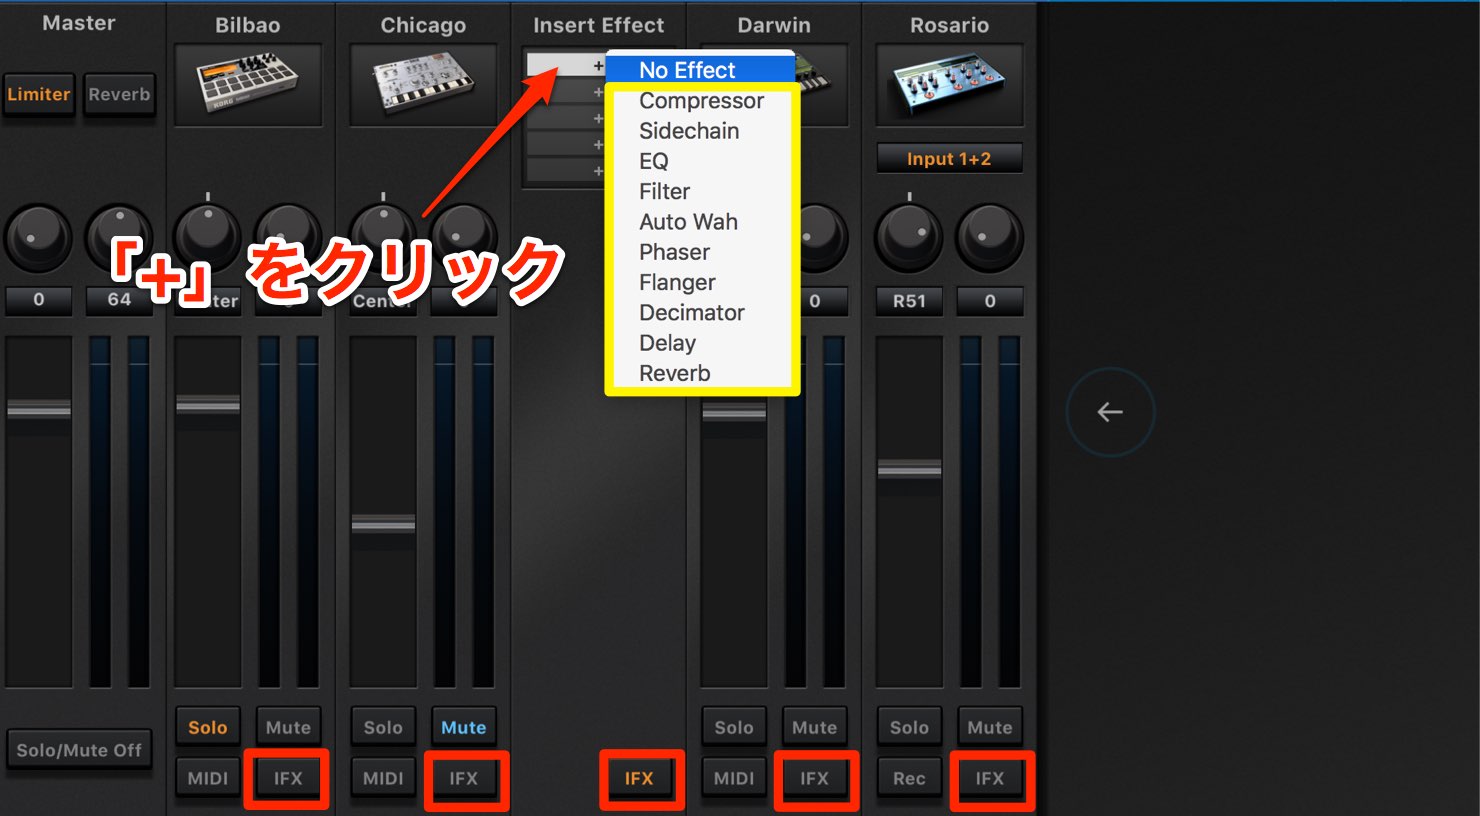Solo the Darwin track
Screen dimensions: 1480x816
tap(734, 727)
